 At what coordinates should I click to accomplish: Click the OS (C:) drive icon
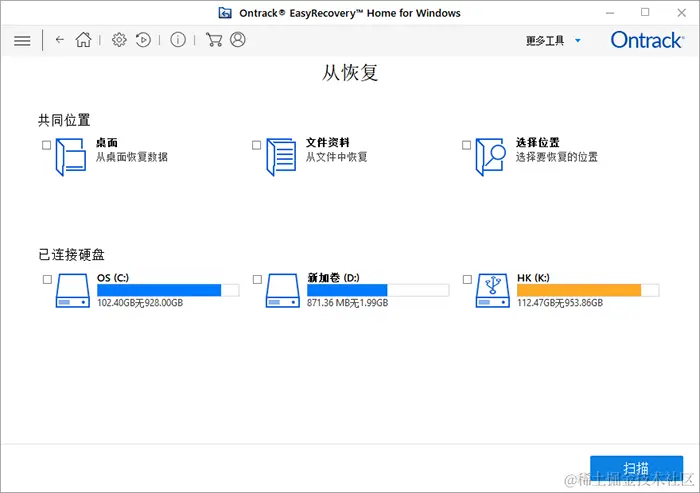[x=73, y=291]
